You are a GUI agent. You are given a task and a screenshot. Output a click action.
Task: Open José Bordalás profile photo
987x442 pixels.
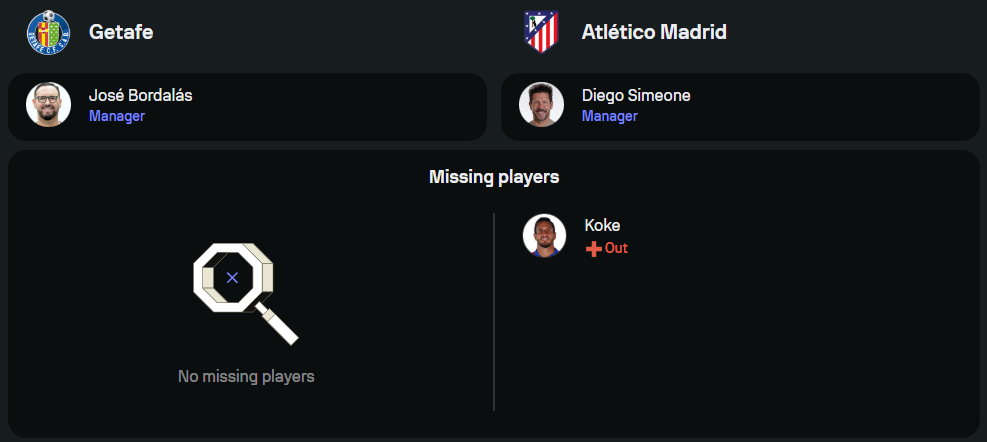[x=48, y=105]
